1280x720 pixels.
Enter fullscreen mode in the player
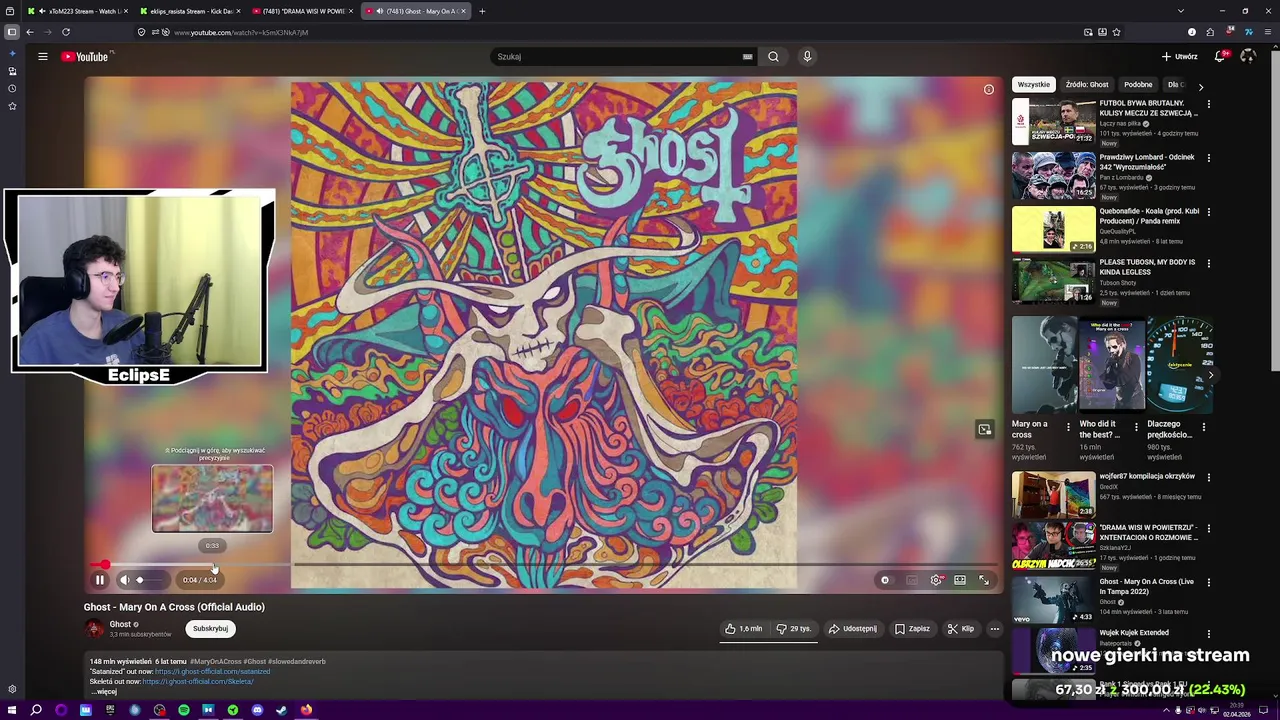click(984, 580)
